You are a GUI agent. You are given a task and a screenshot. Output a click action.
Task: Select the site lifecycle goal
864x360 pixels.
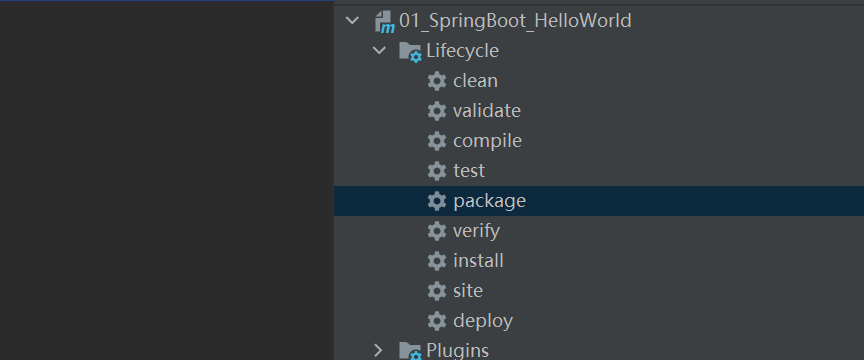[468, 291]
